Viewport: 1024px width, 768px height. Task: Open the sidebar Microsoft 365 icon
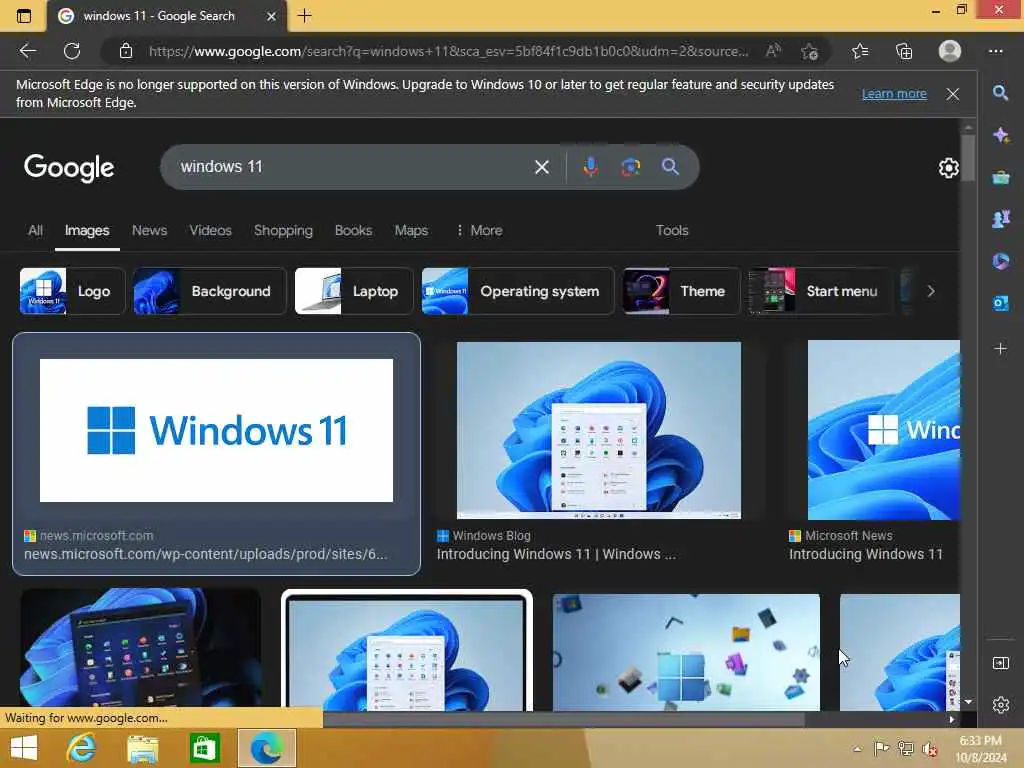tap(1000, 261)
